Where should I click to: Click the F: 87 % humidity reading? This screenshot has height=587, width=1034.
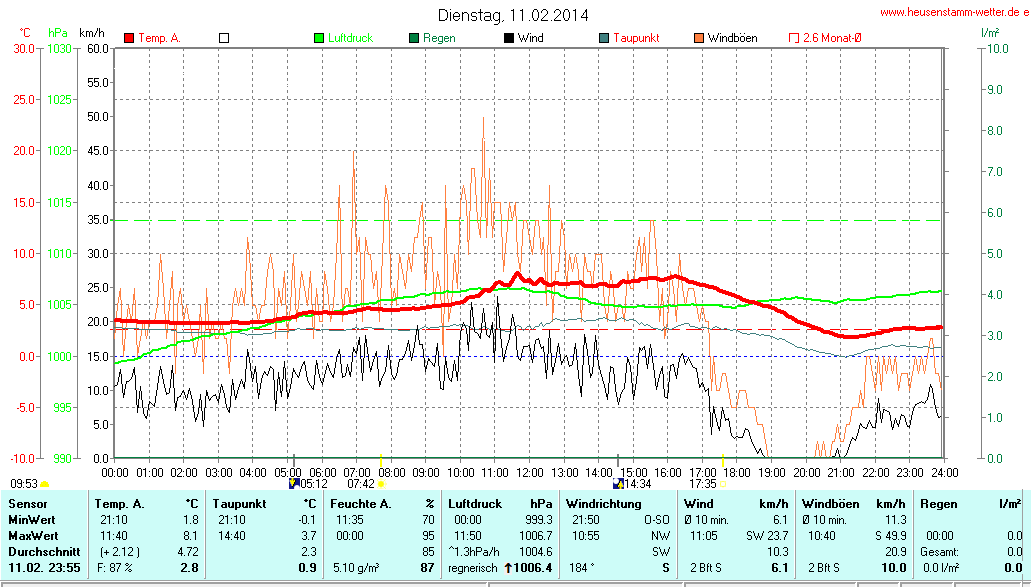tap(115, 568)
